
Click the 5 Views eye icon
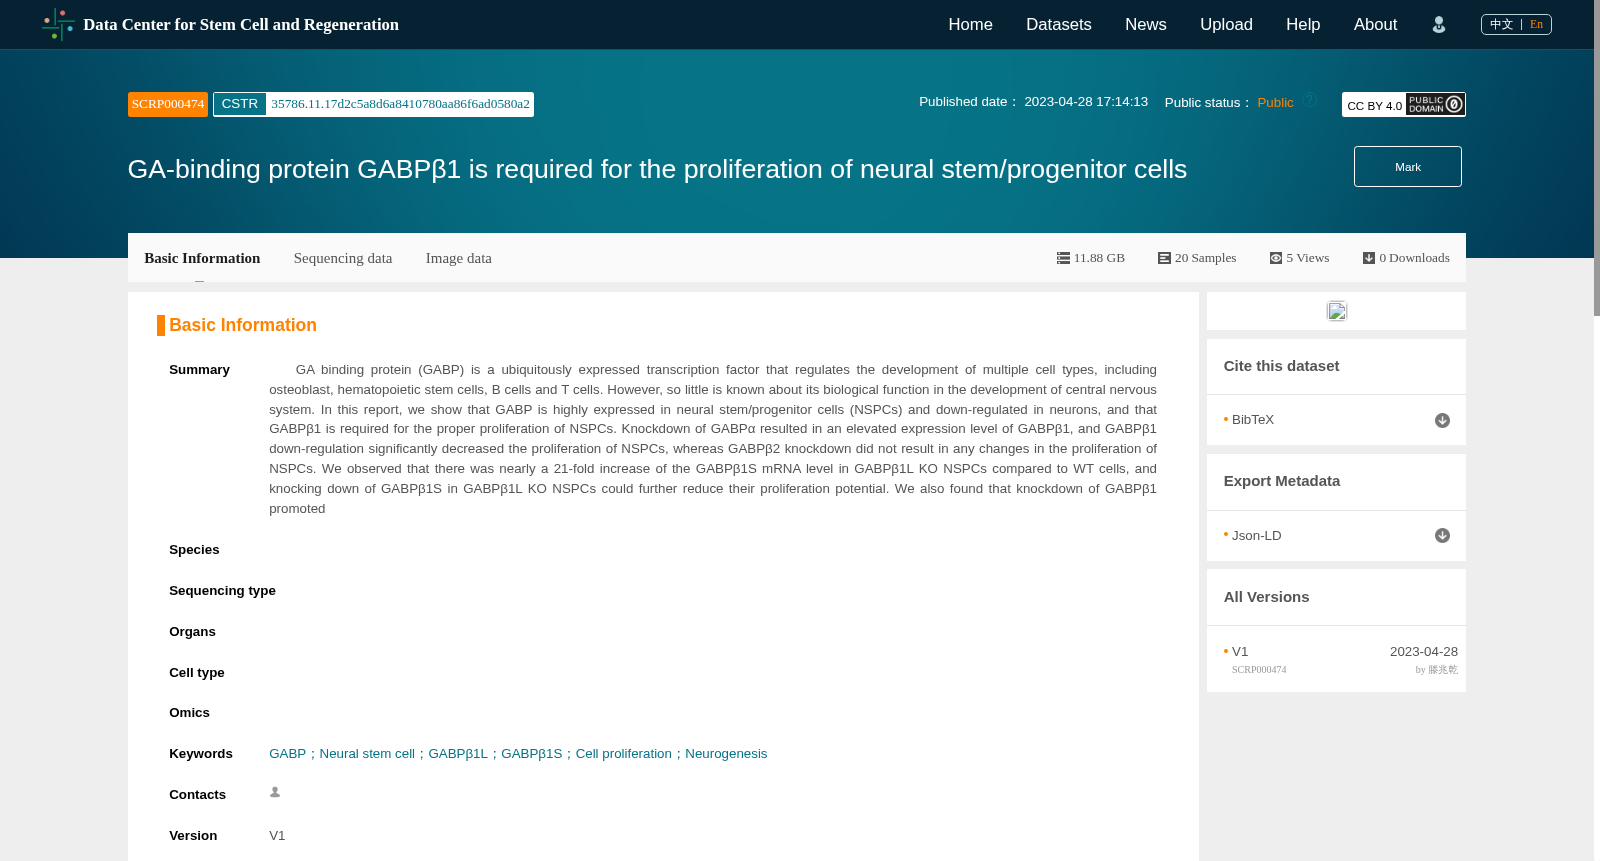[1276, 258]
